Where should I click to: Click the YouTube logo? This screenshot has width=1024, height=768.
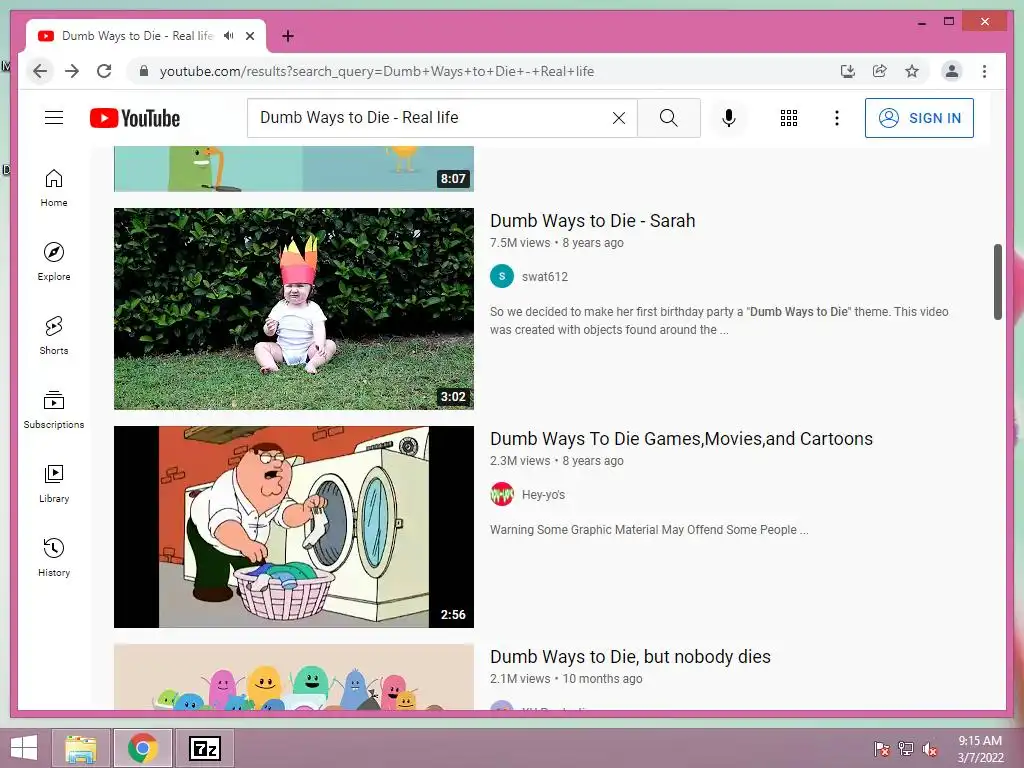click(135, 118)
